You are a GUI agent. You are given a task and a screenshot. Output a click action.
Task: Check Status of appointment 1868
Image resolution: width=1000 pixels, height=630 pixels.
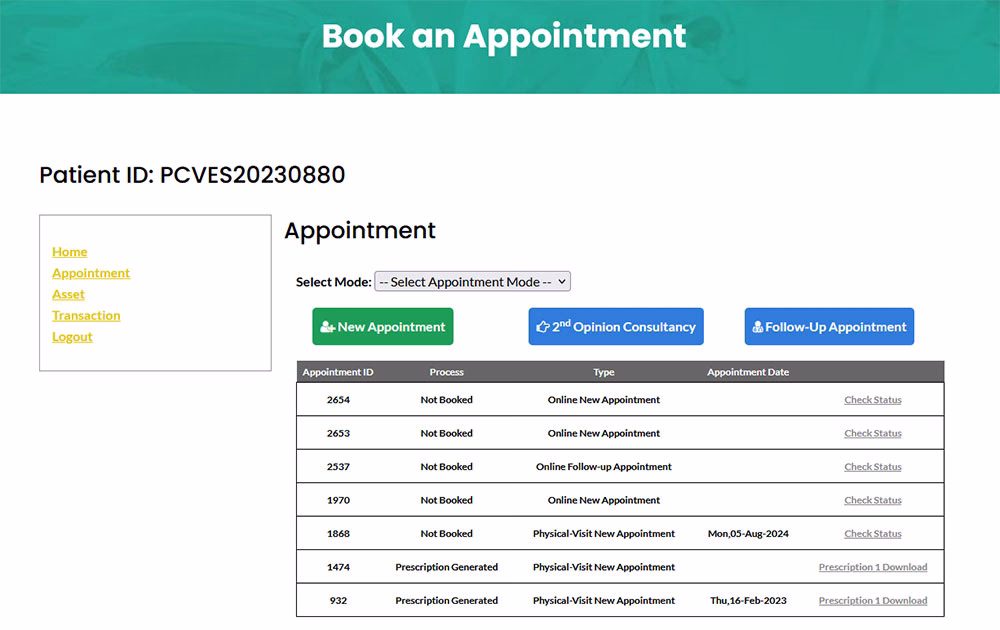point(872,533)
